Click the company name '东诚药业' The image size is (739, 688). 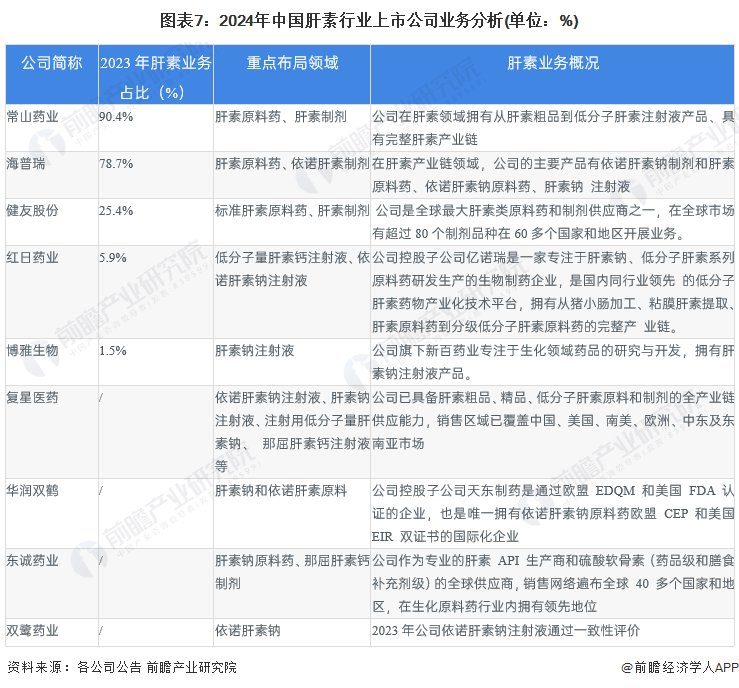(32, 560)
